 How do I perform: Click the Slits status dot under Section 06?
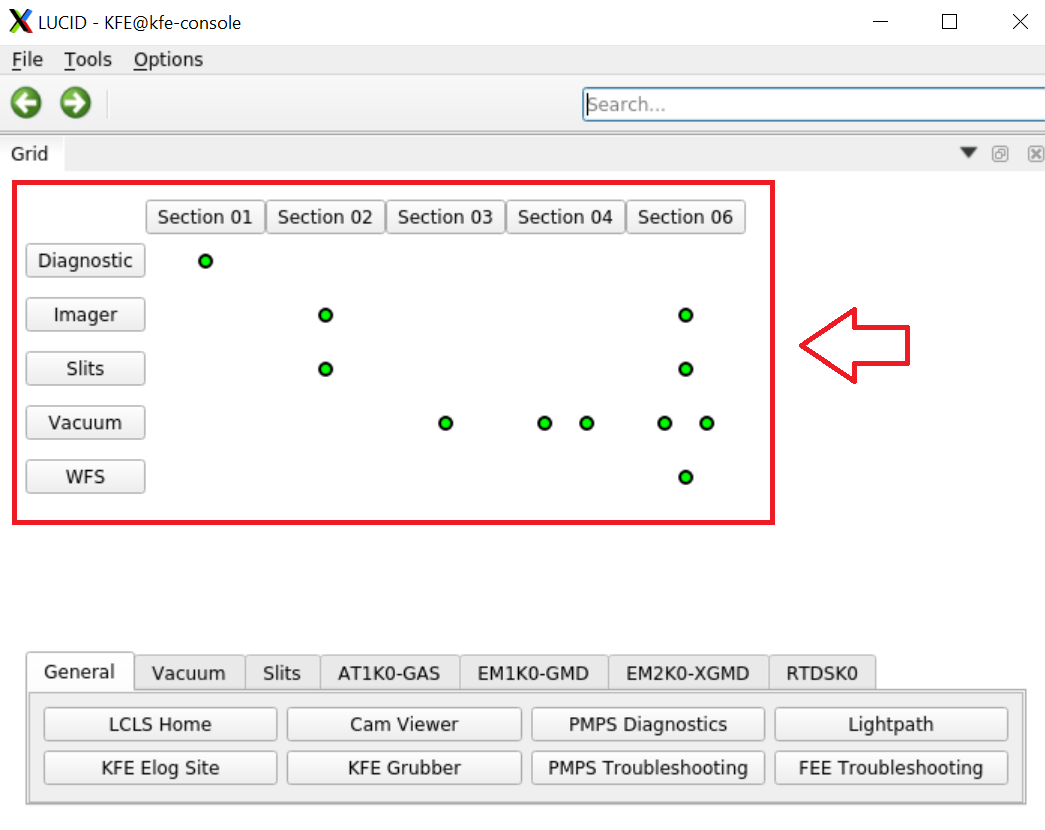tap(685, 369)
